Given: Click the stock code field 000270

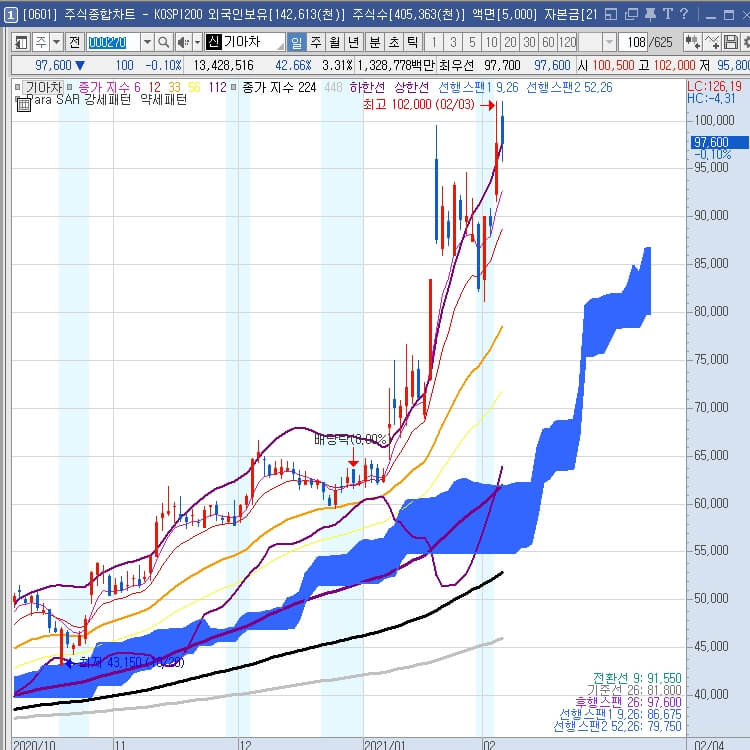Looking at the screenshot, I should point(114,43).
